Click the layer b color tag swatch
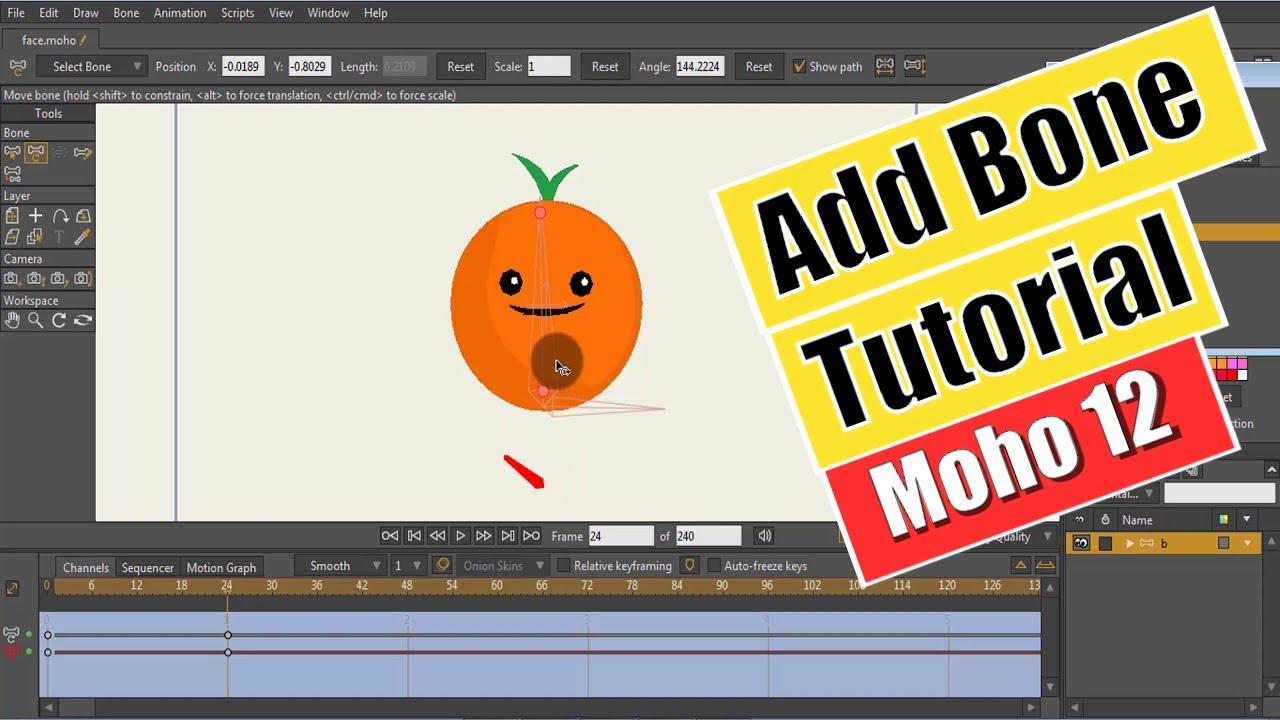 tap(1223, 543)
